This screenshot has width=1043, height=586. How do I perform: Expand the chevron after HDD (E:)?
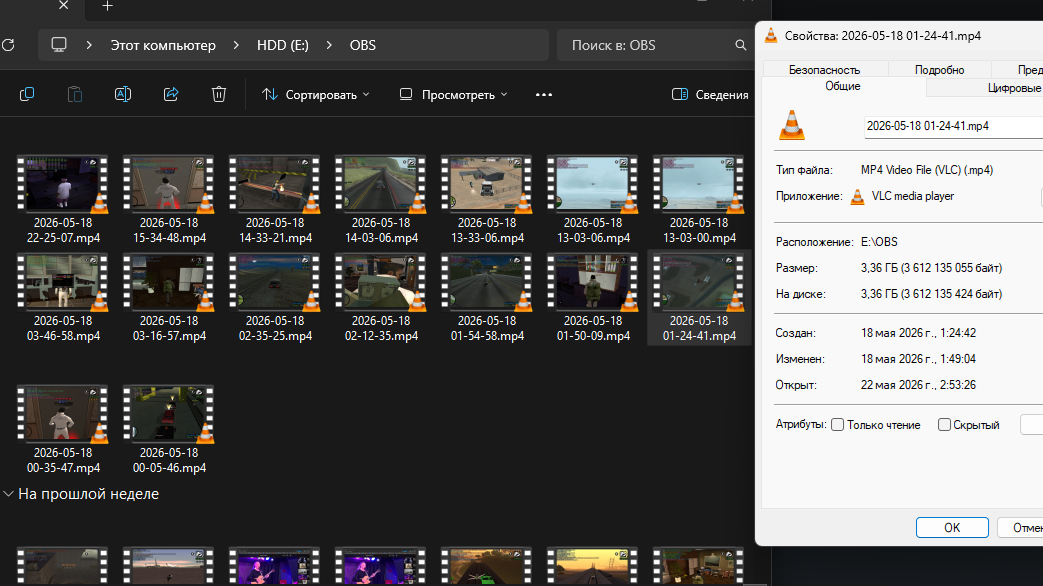pyautogui.click(x=329, y=45)
